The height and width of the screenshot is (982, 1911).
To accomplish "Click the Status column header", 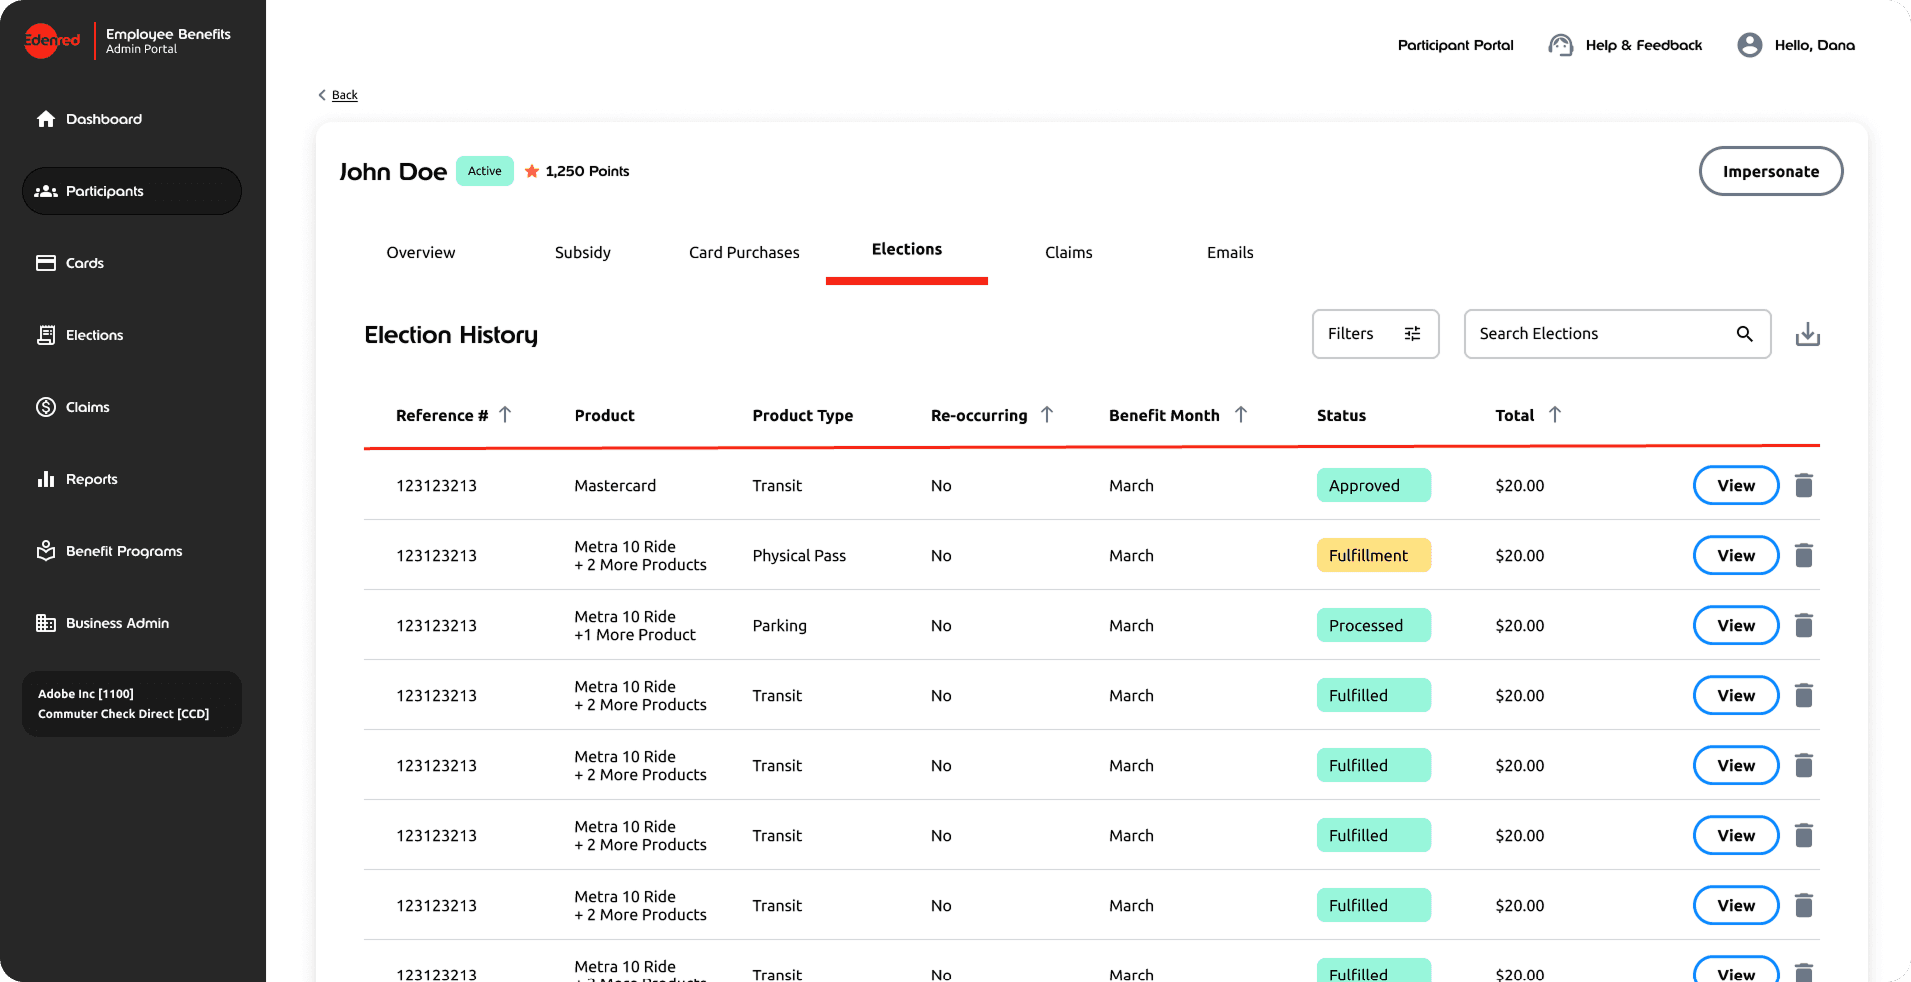I will coord(1341,415).
